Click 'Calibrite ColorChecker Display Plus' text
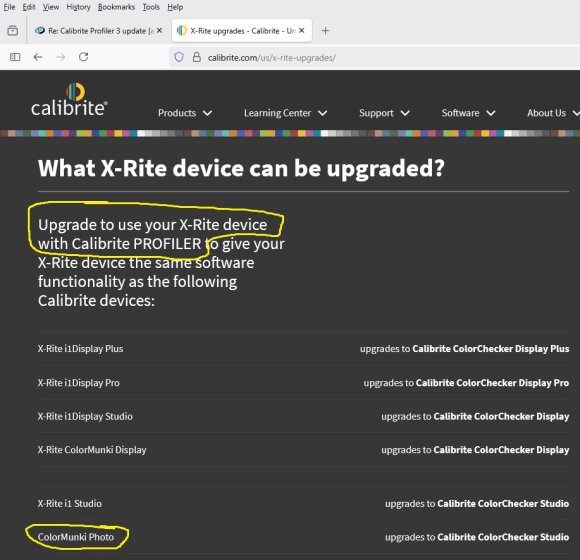 (490, 349)
